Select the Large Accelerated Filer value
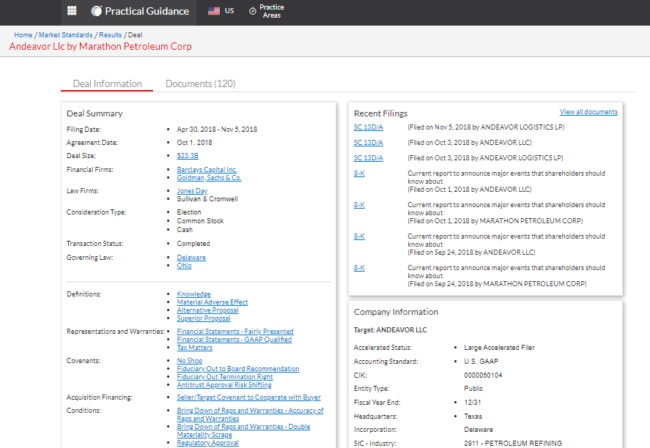The width and height of the screenshot is (650, 448). pos(499,347)
